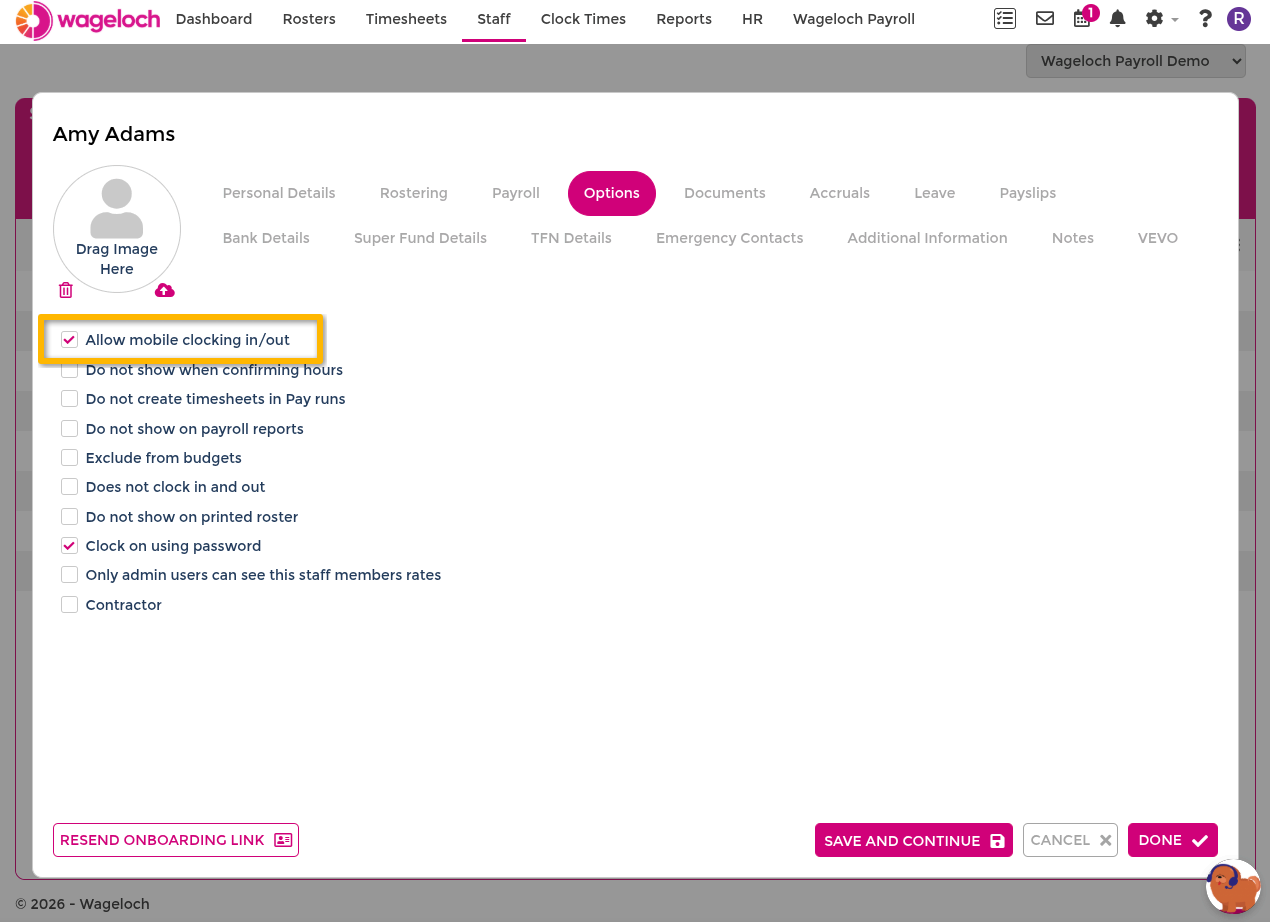
Task: Tick Do not create timesheets in Pay runs
Action: (x=69, y=399)
